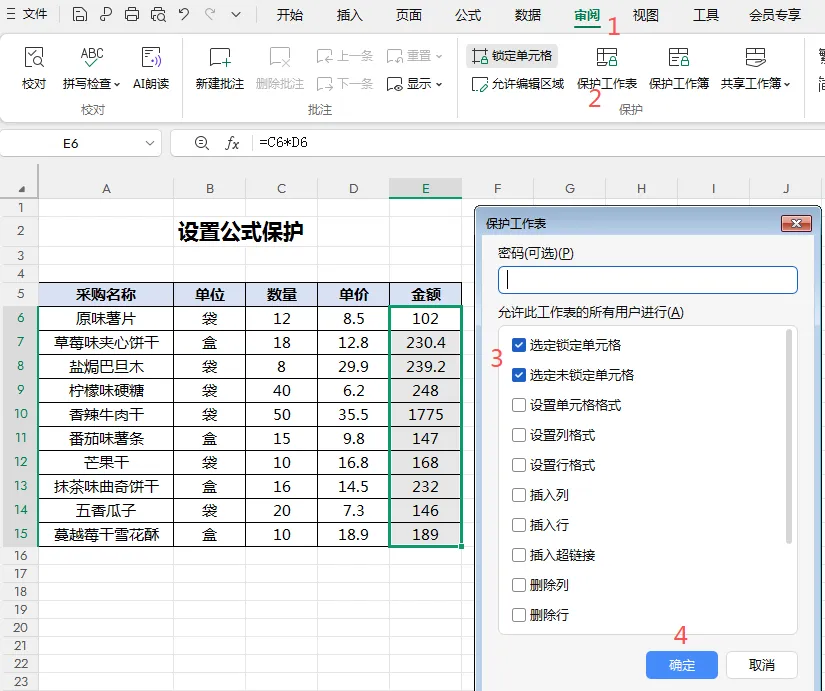Click 确定 in protect sheet dialog
Screen dimensions: 825x691
(682, 665)
